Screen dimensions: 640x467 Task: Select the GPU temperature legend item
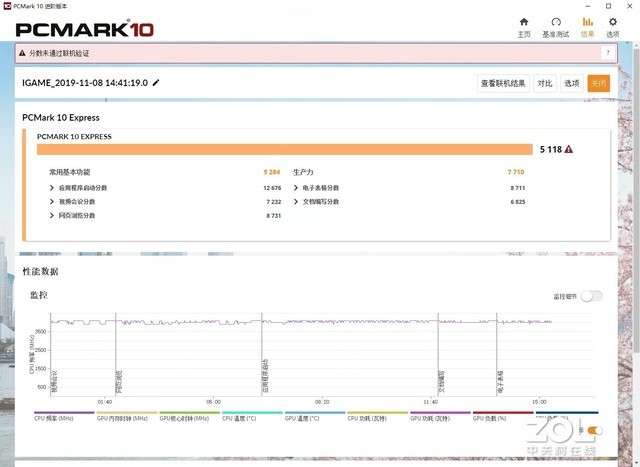tap(302, 418)
